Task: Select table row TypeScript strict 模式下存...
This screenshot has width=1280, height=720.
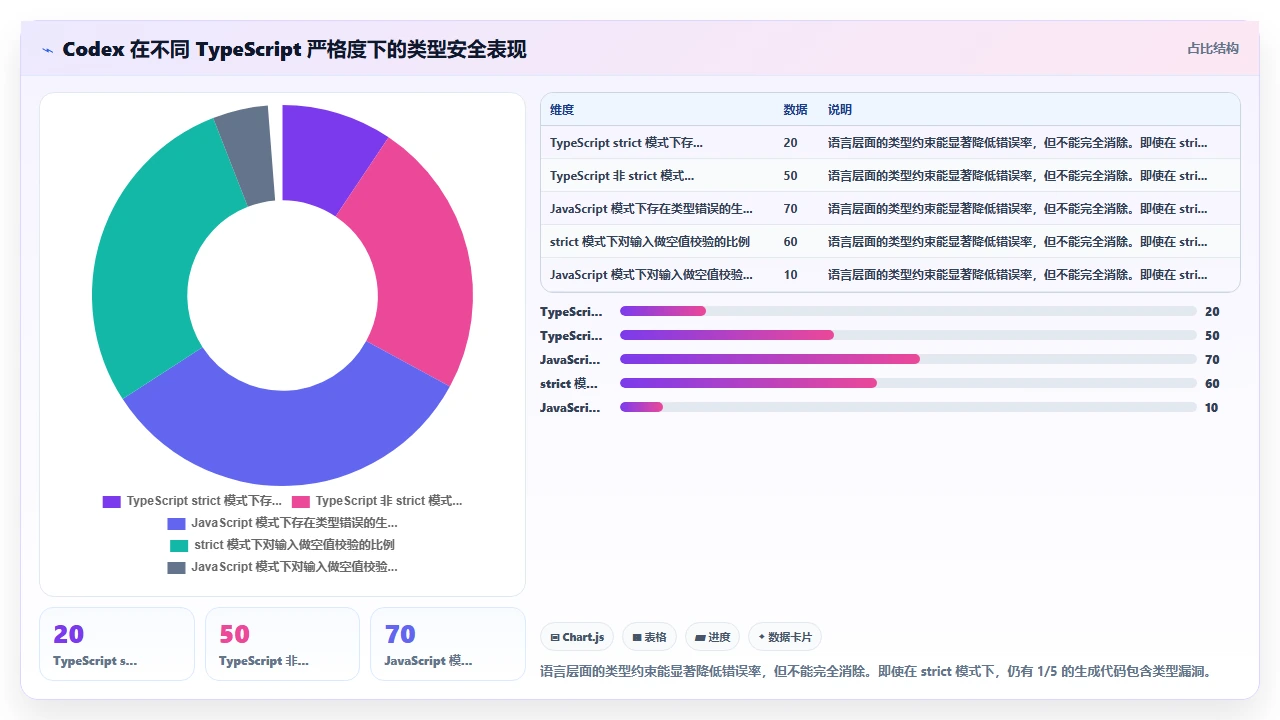Action: (x=890, y=143)
